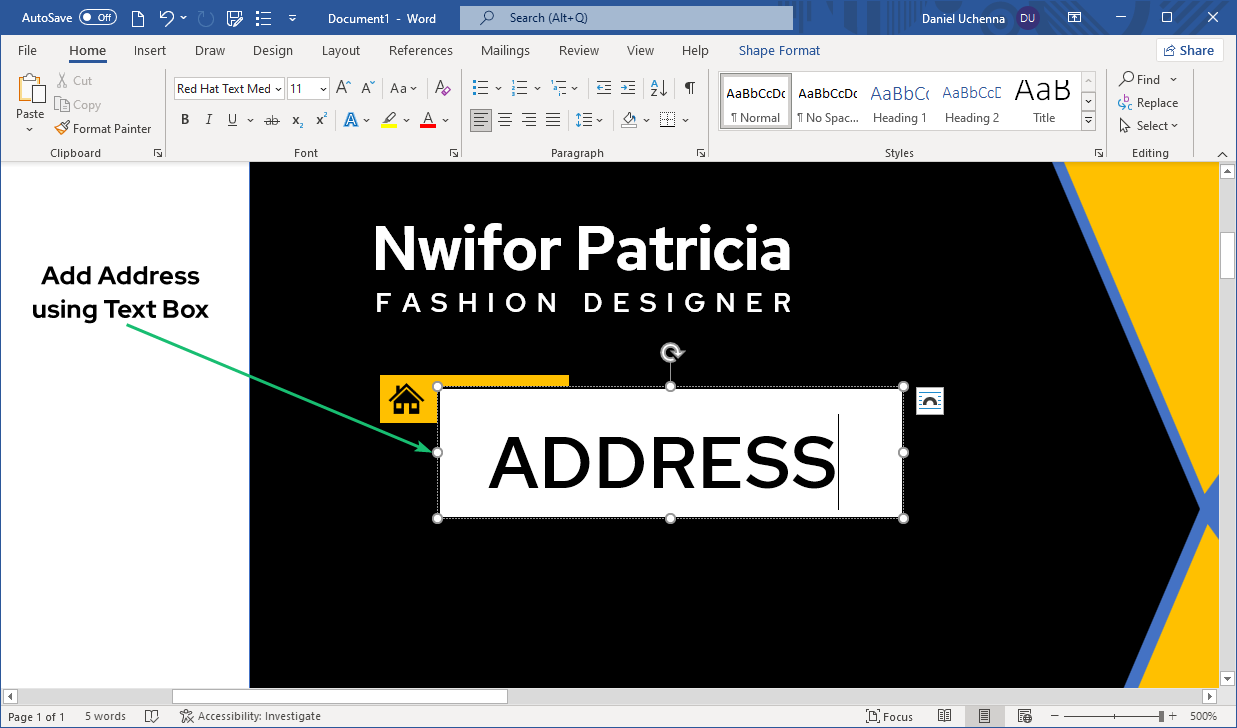Click the zoom slider in status bar
Viewport: 1237px width, 728px height.
(1111, 716)
